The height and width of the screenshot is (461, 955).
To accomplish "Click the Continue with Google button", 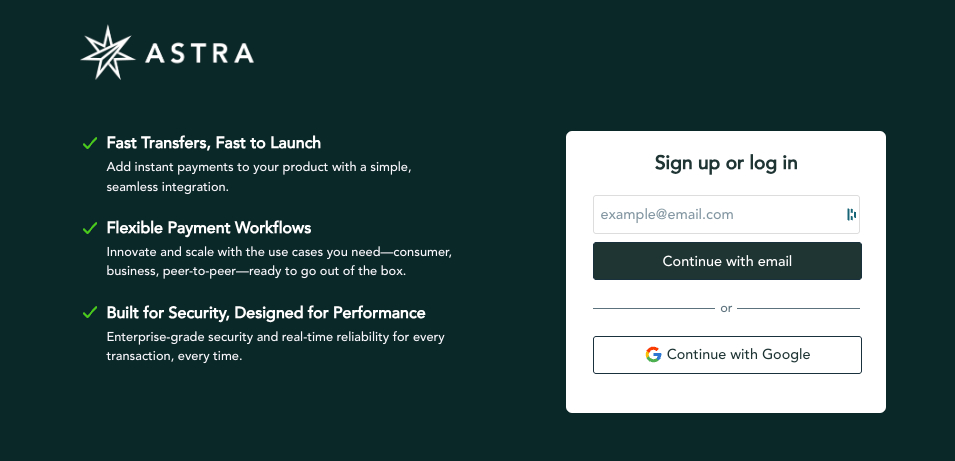I will tap(727, 354).
